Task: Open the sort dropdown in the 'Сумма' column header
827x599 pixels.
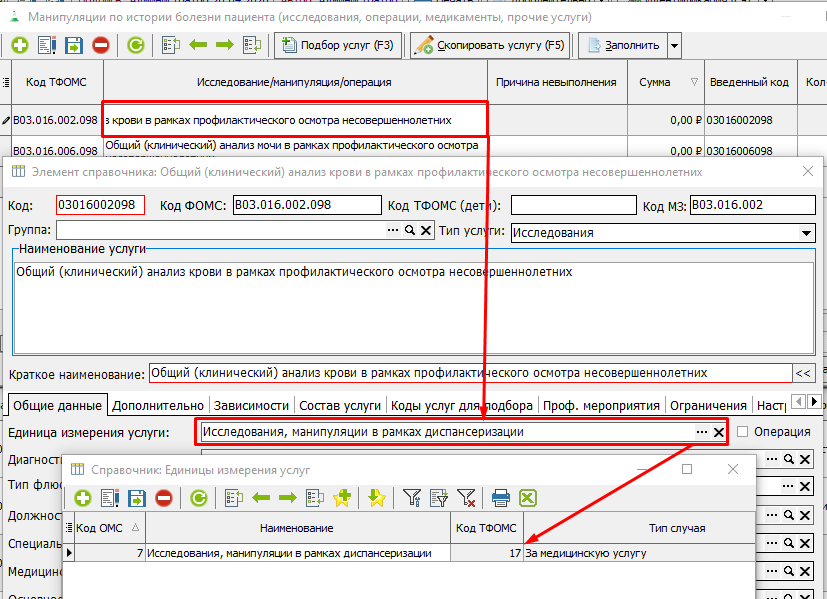Action: [x=694, y=82]
